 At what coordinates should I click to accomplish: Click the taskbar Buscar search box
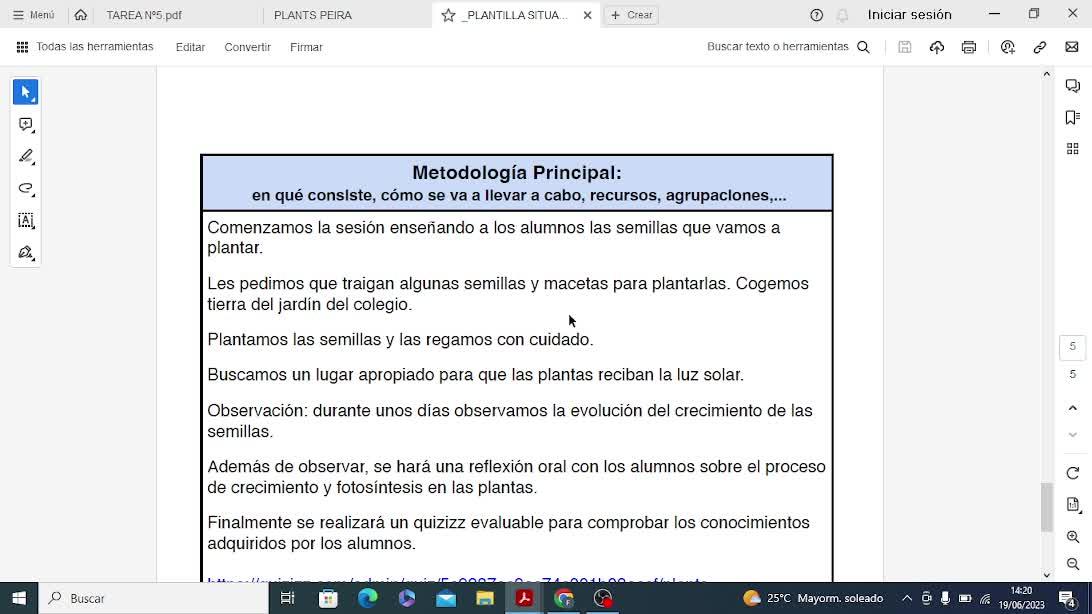click(x=153, y=598)
